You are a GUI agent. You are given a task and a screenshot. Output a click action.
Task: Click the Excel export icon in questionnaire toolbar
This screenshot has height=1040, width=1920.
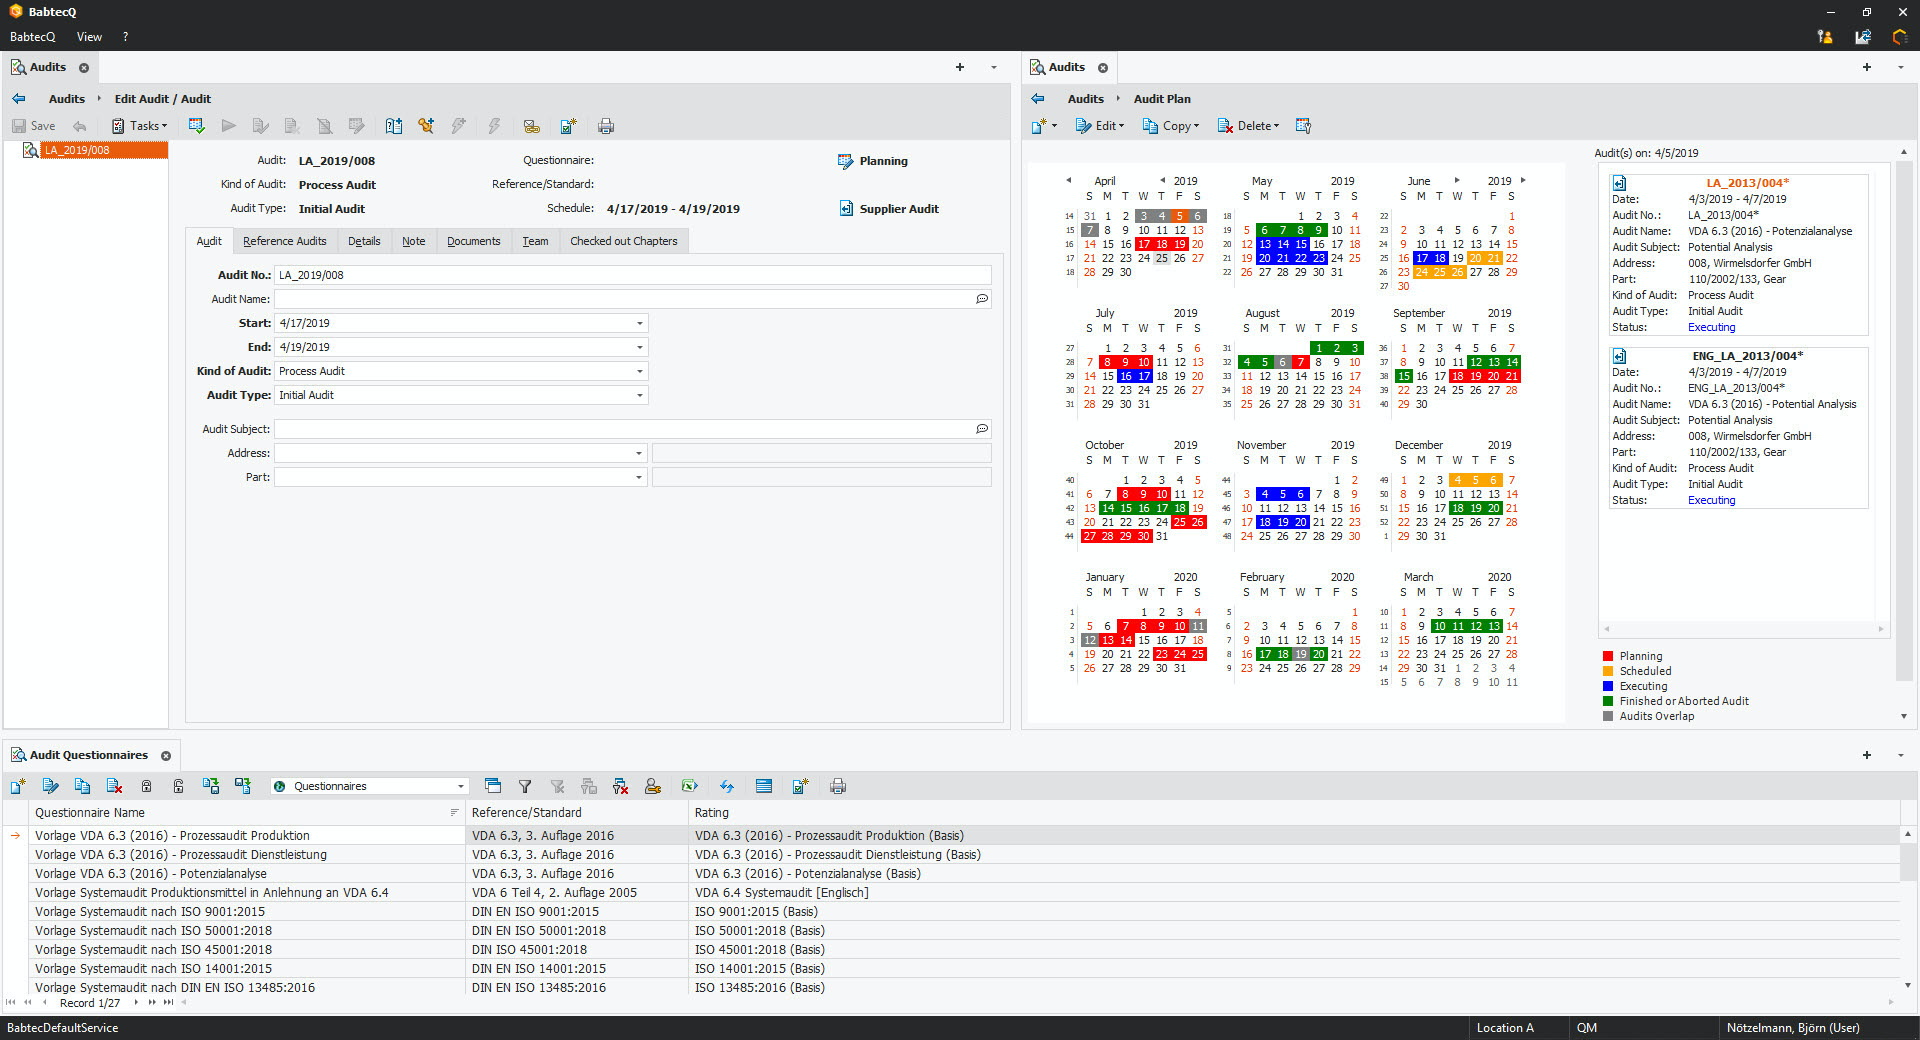(x=689, y=786)
